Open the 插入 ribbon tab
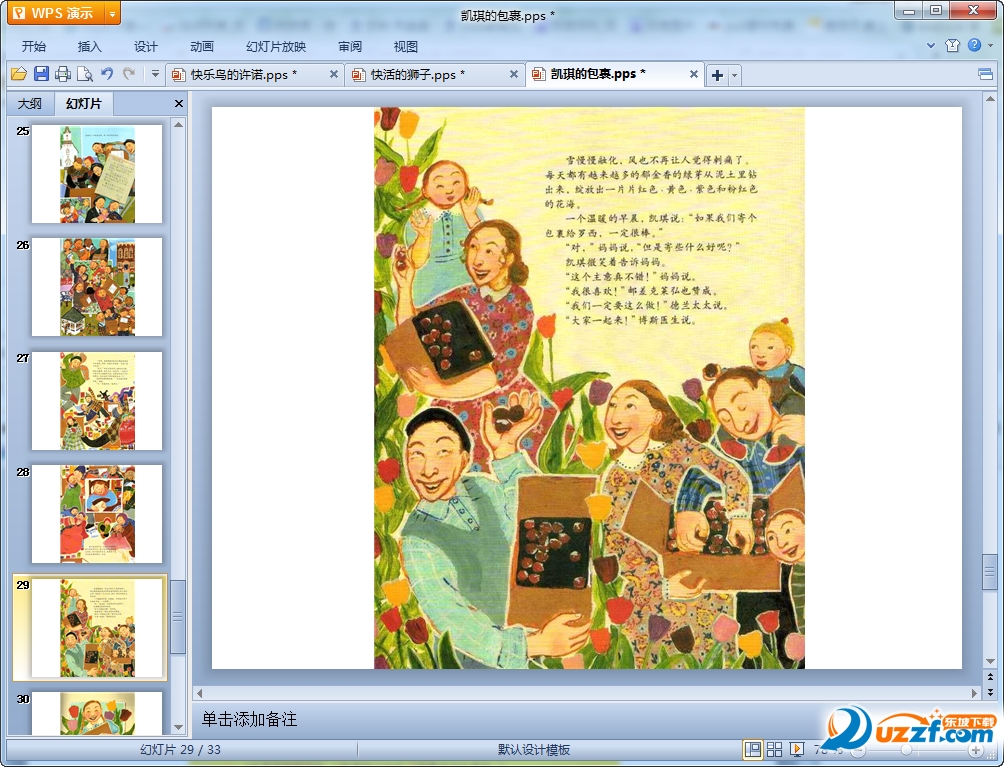This screenshot has height=767, width=1004. (x=89, y=47)
